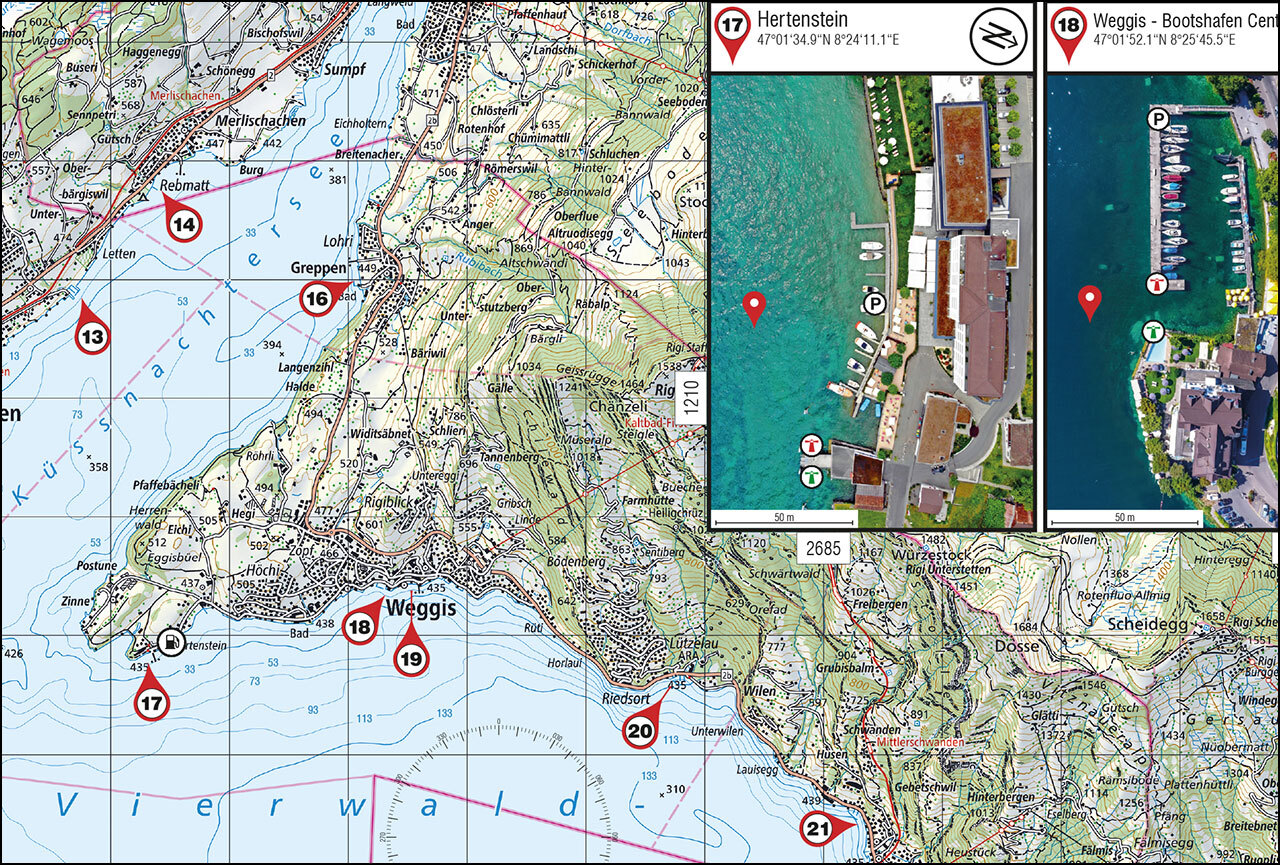Click map marker 20 at Riedsort
Viewport: 1280px width, 865px height.
coord(640,731)
